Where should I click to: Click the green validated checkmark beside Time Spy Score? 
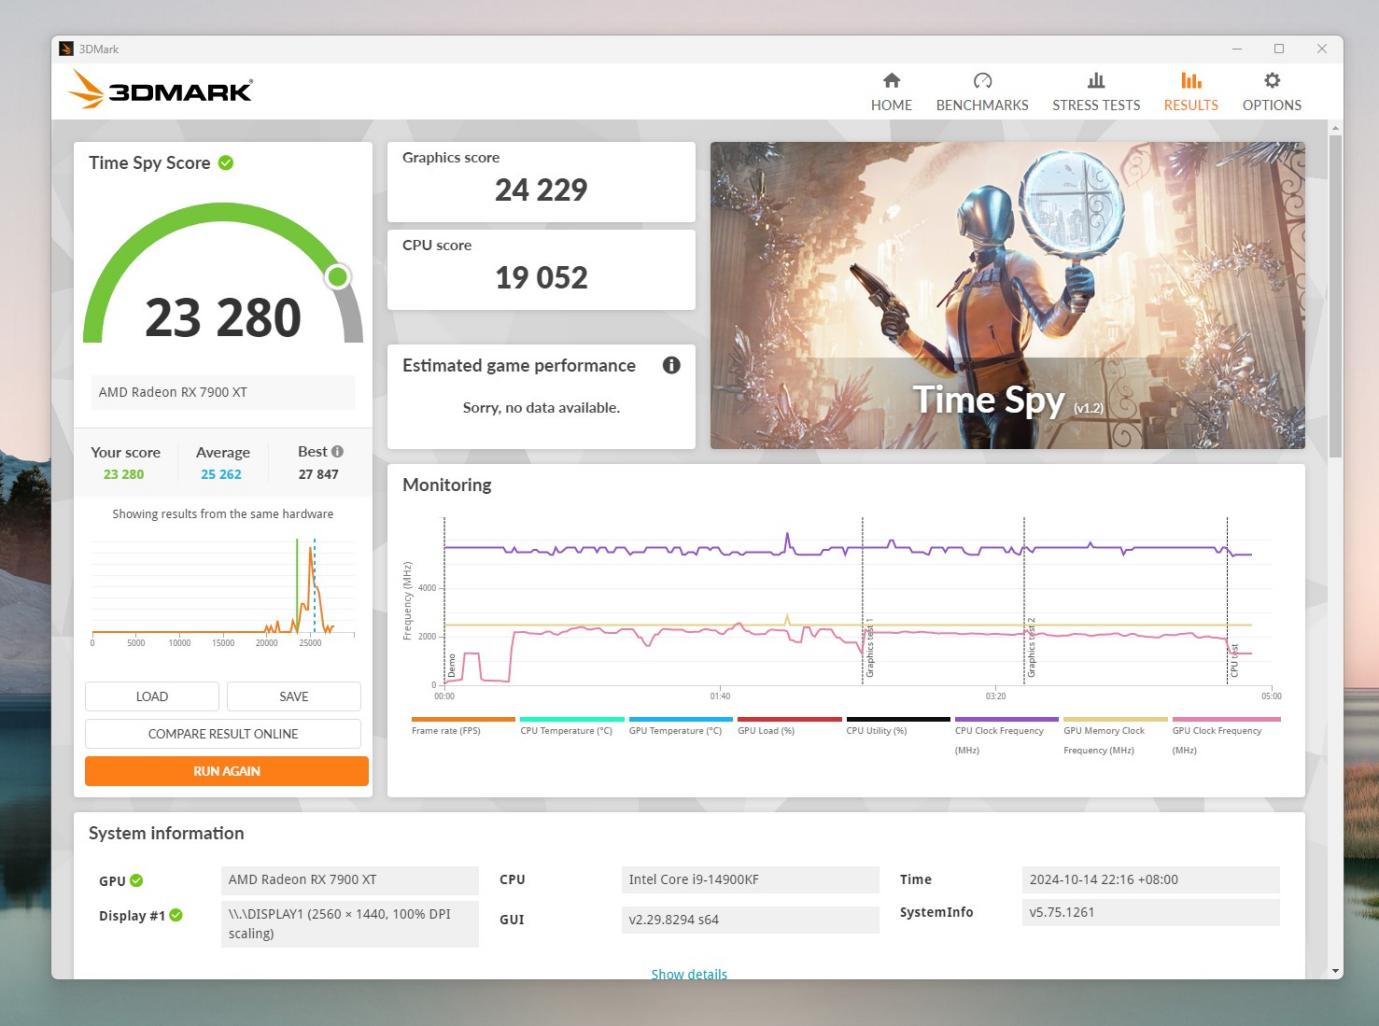(226, 163)
